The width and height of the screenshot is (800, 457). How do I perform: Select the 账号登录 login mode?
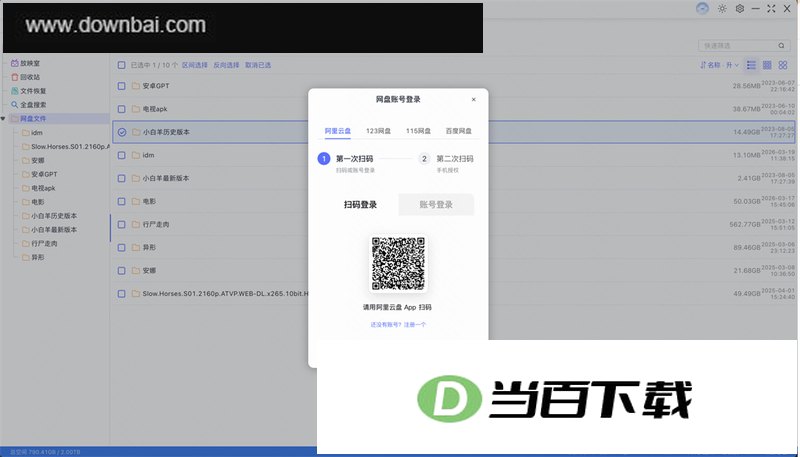(x=436, y=205)
